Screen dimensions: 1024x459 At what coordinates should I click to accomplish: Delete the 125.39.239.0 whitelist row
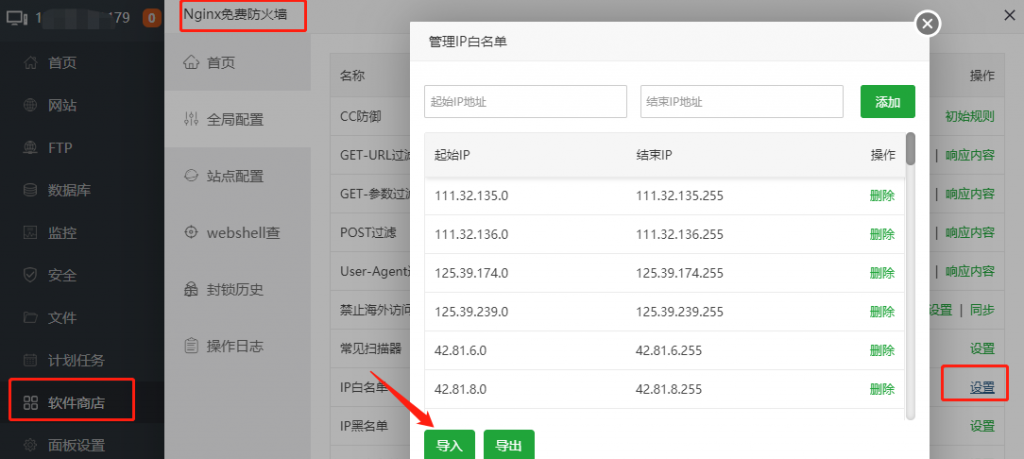point(882,311)
